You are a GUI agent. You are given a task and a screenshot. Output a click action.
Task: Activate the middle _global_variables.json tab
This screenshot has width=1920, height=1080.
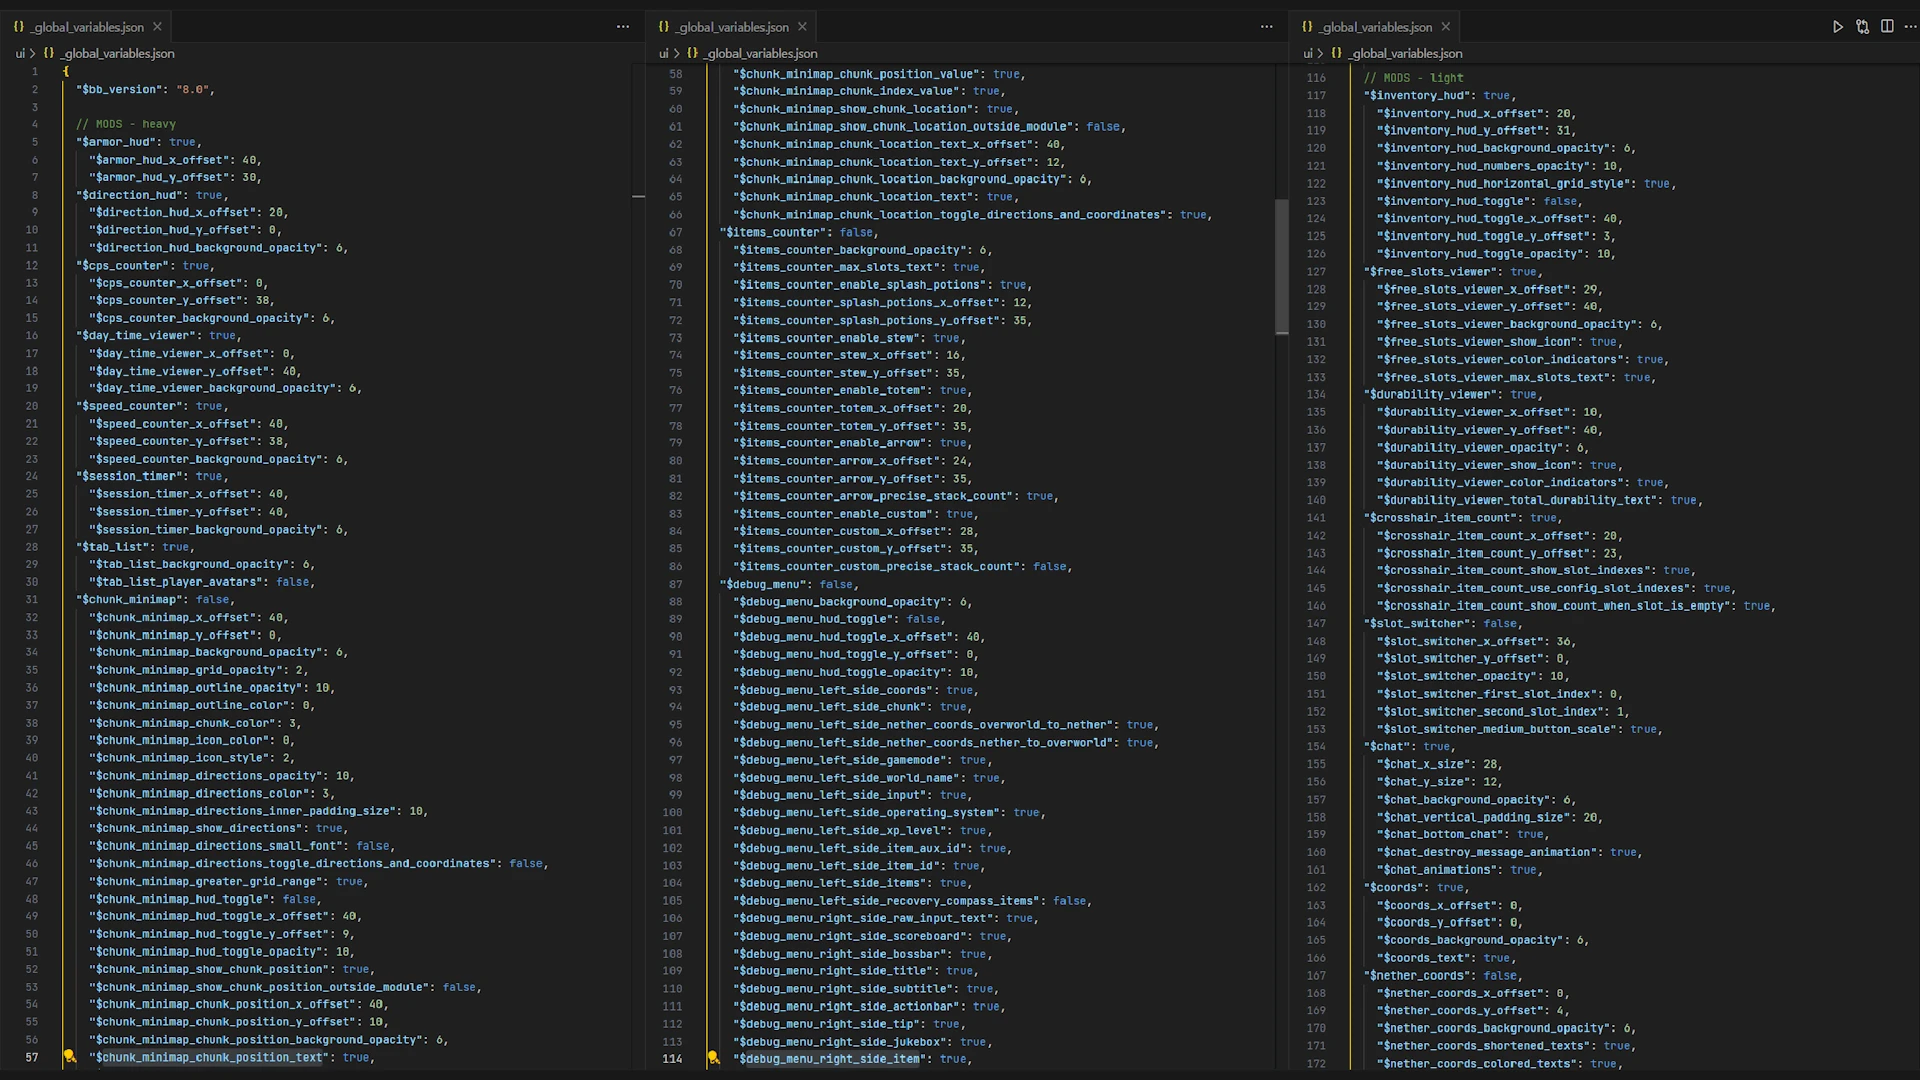click(732, 27)
